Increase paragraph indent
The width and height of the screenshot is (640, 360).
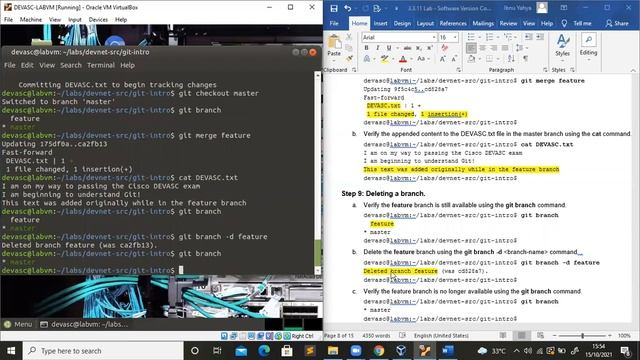pos(540,37)
